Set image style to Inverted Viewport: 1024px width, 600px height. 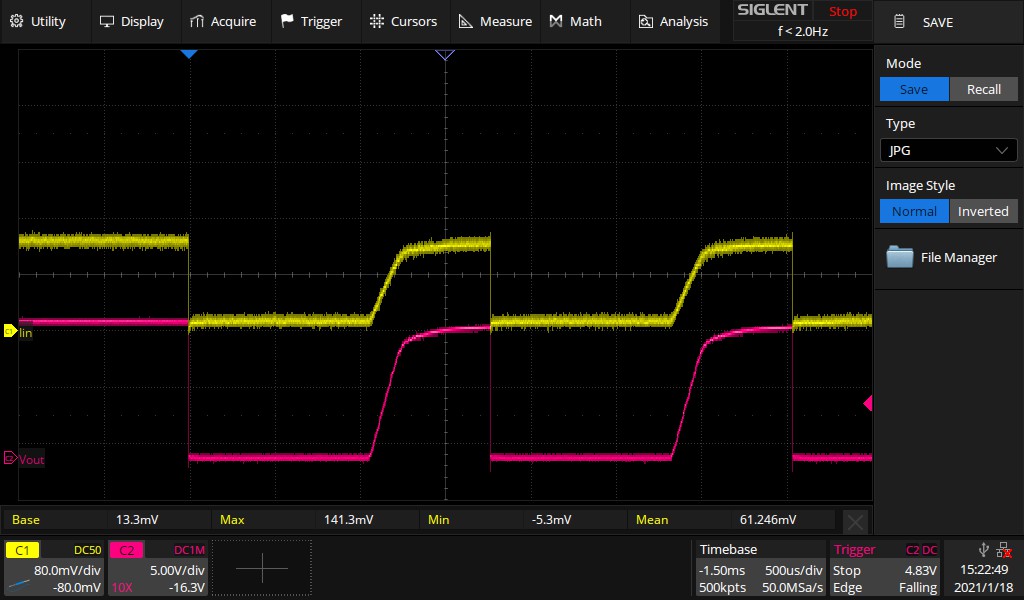pyautogui.click(x=984, y=212)
